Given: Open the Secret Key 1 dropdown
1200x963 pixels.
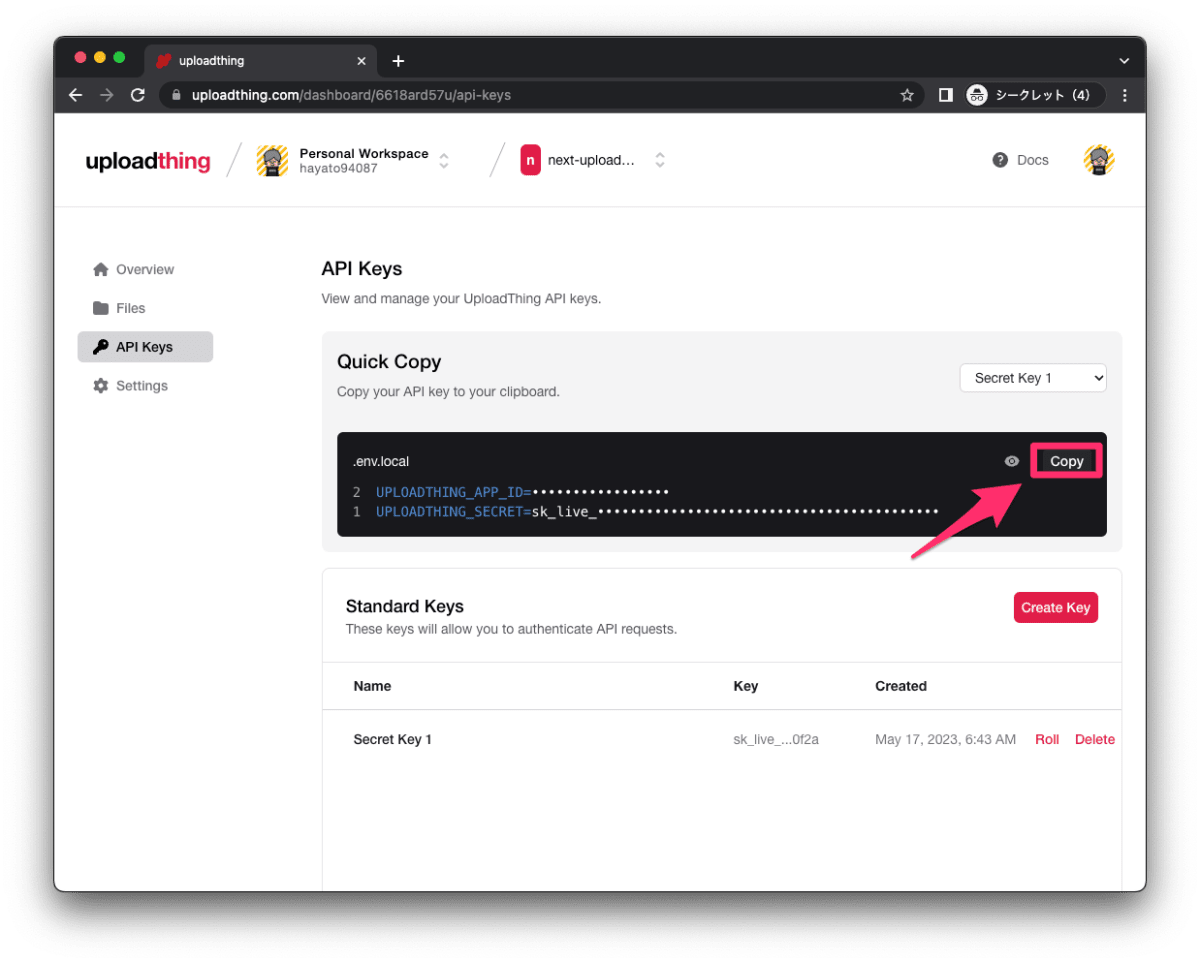Looking at the screenshot, I should pos(1033,377).
